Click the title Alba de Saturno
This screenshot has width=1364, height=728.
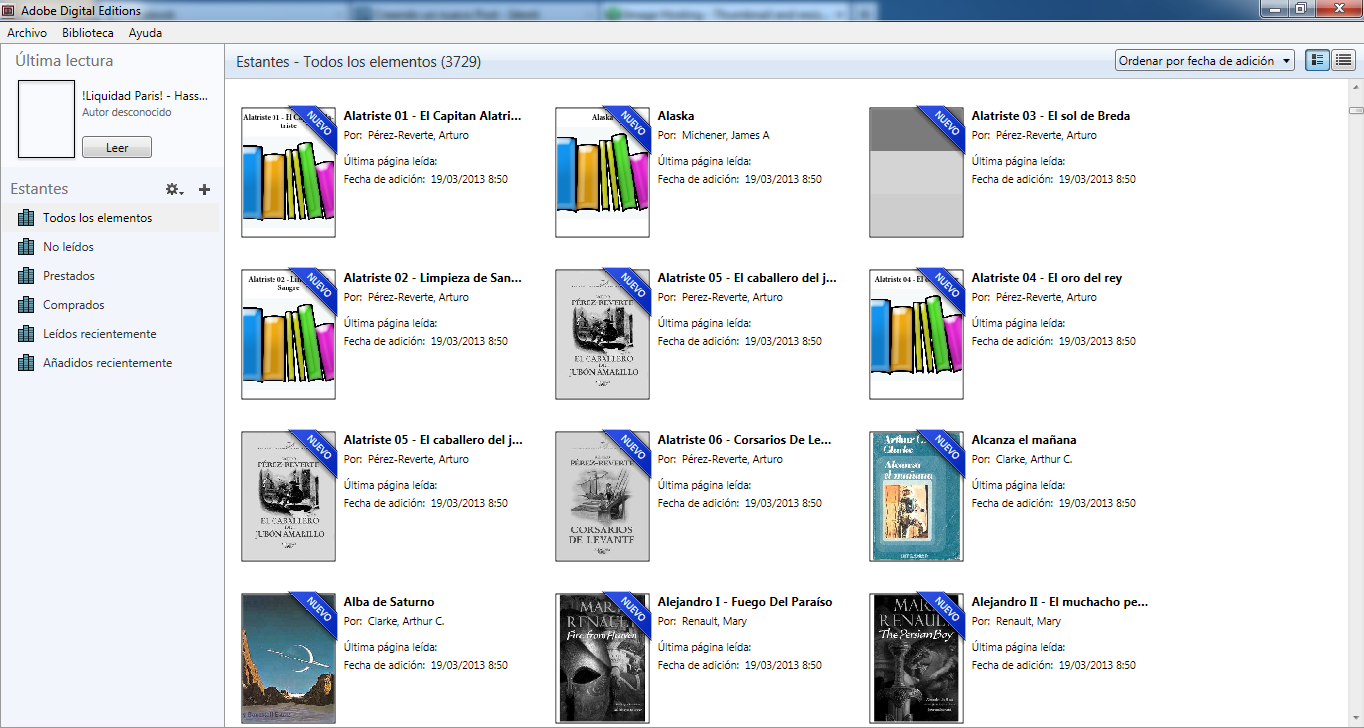tap(389, 602)
